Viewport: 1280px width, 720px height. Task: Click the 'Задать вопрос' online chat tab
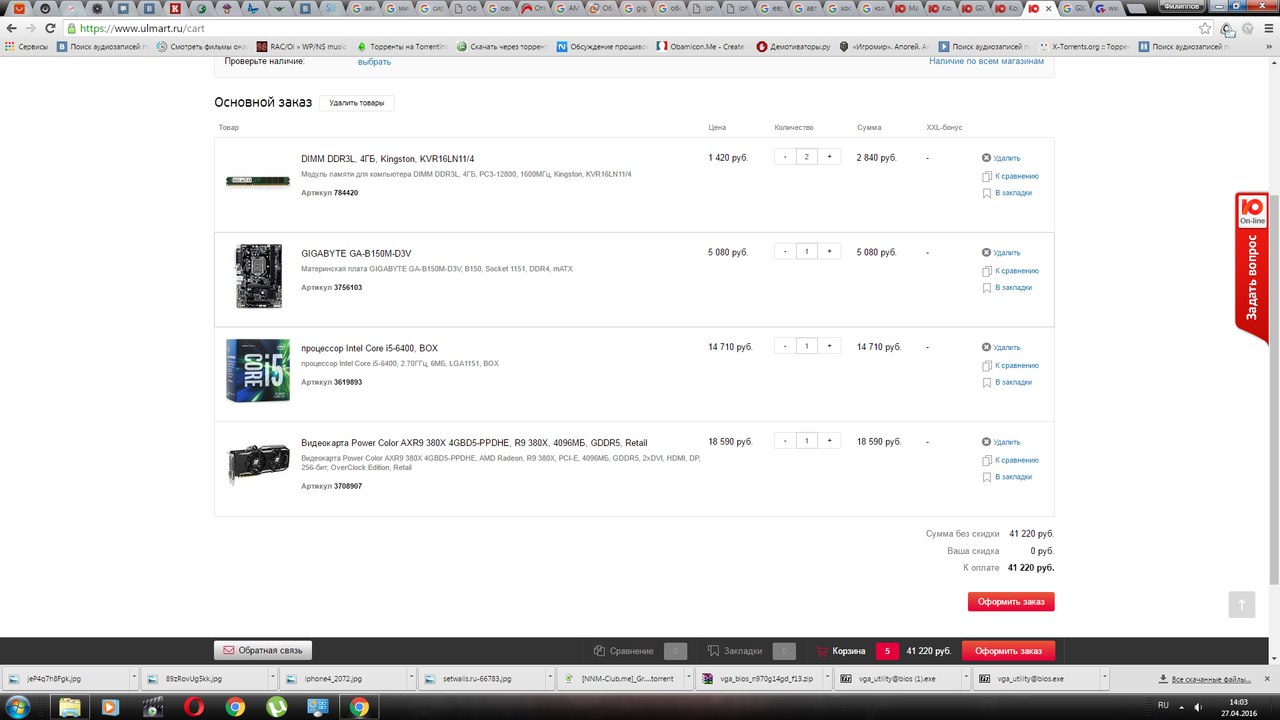coord(1251,268)
